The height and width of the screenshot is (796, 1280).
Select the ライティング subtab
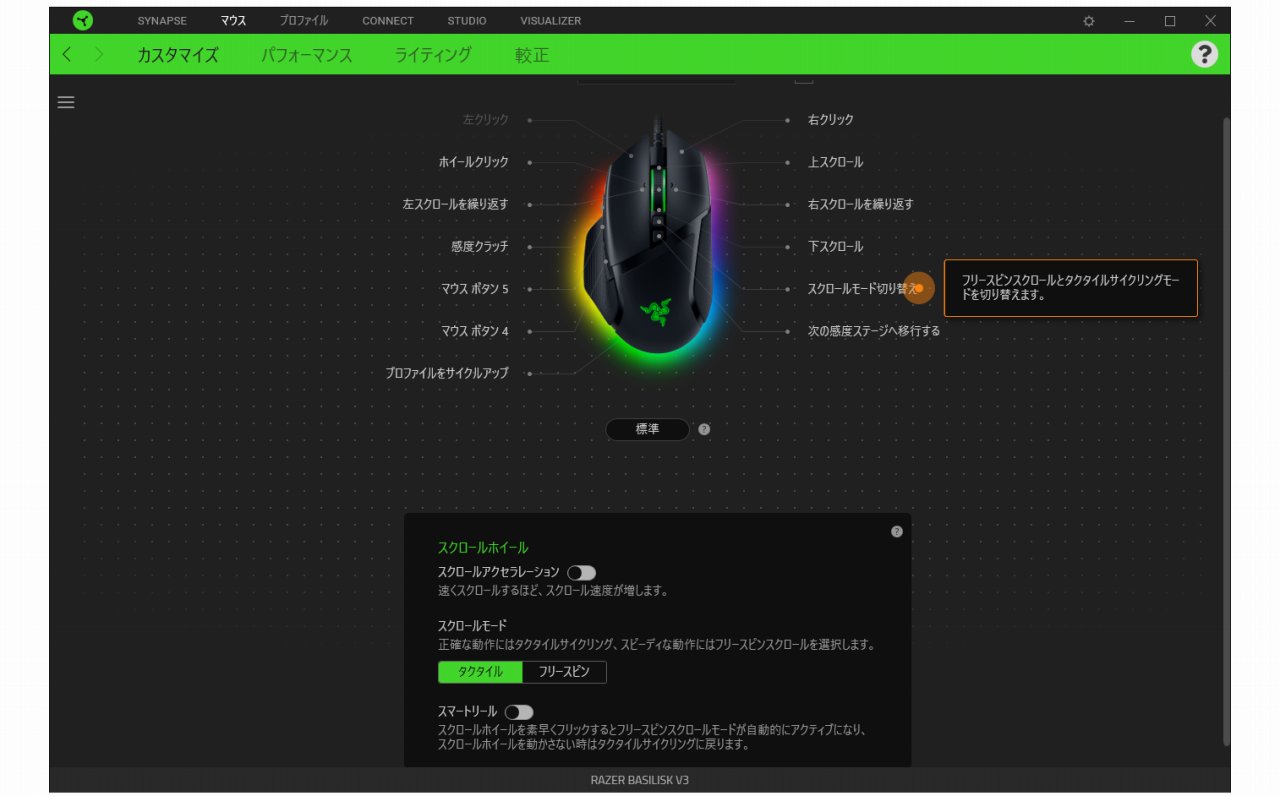(x=433, y=55)
